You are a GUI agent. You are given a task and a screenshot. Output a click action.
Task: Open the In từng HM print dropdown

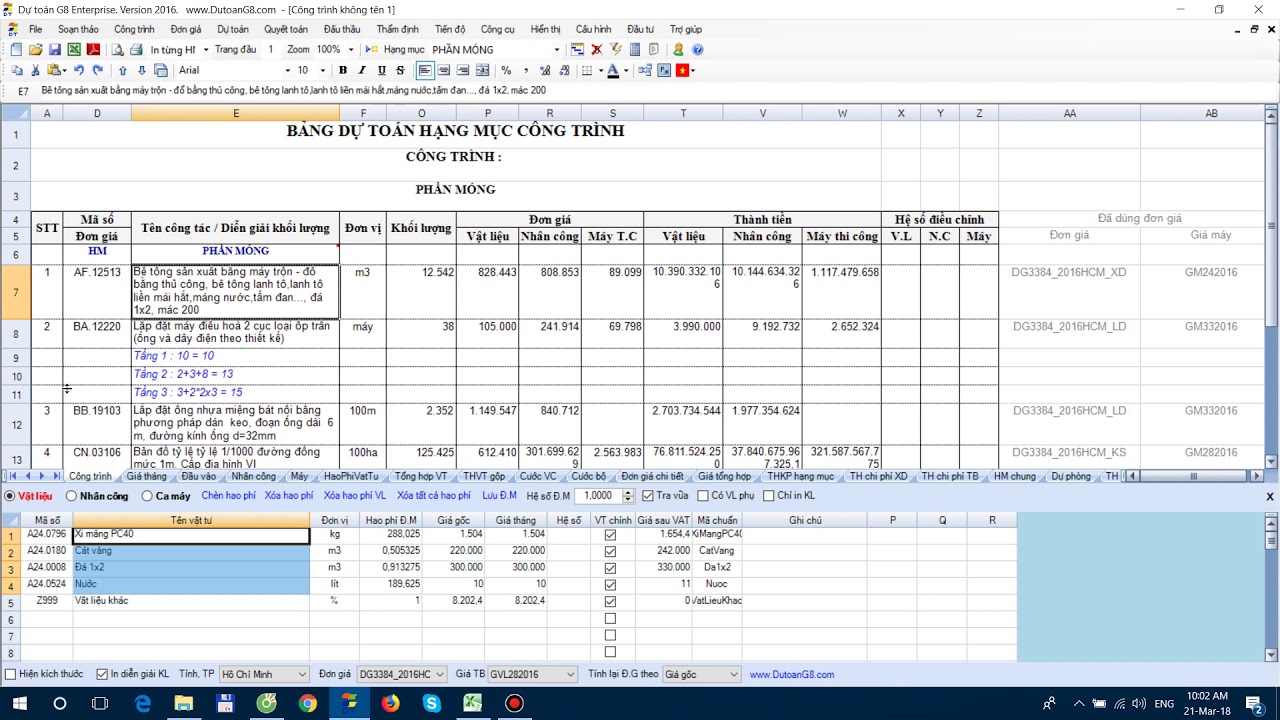pyautogui.click(x=205, y=49)
